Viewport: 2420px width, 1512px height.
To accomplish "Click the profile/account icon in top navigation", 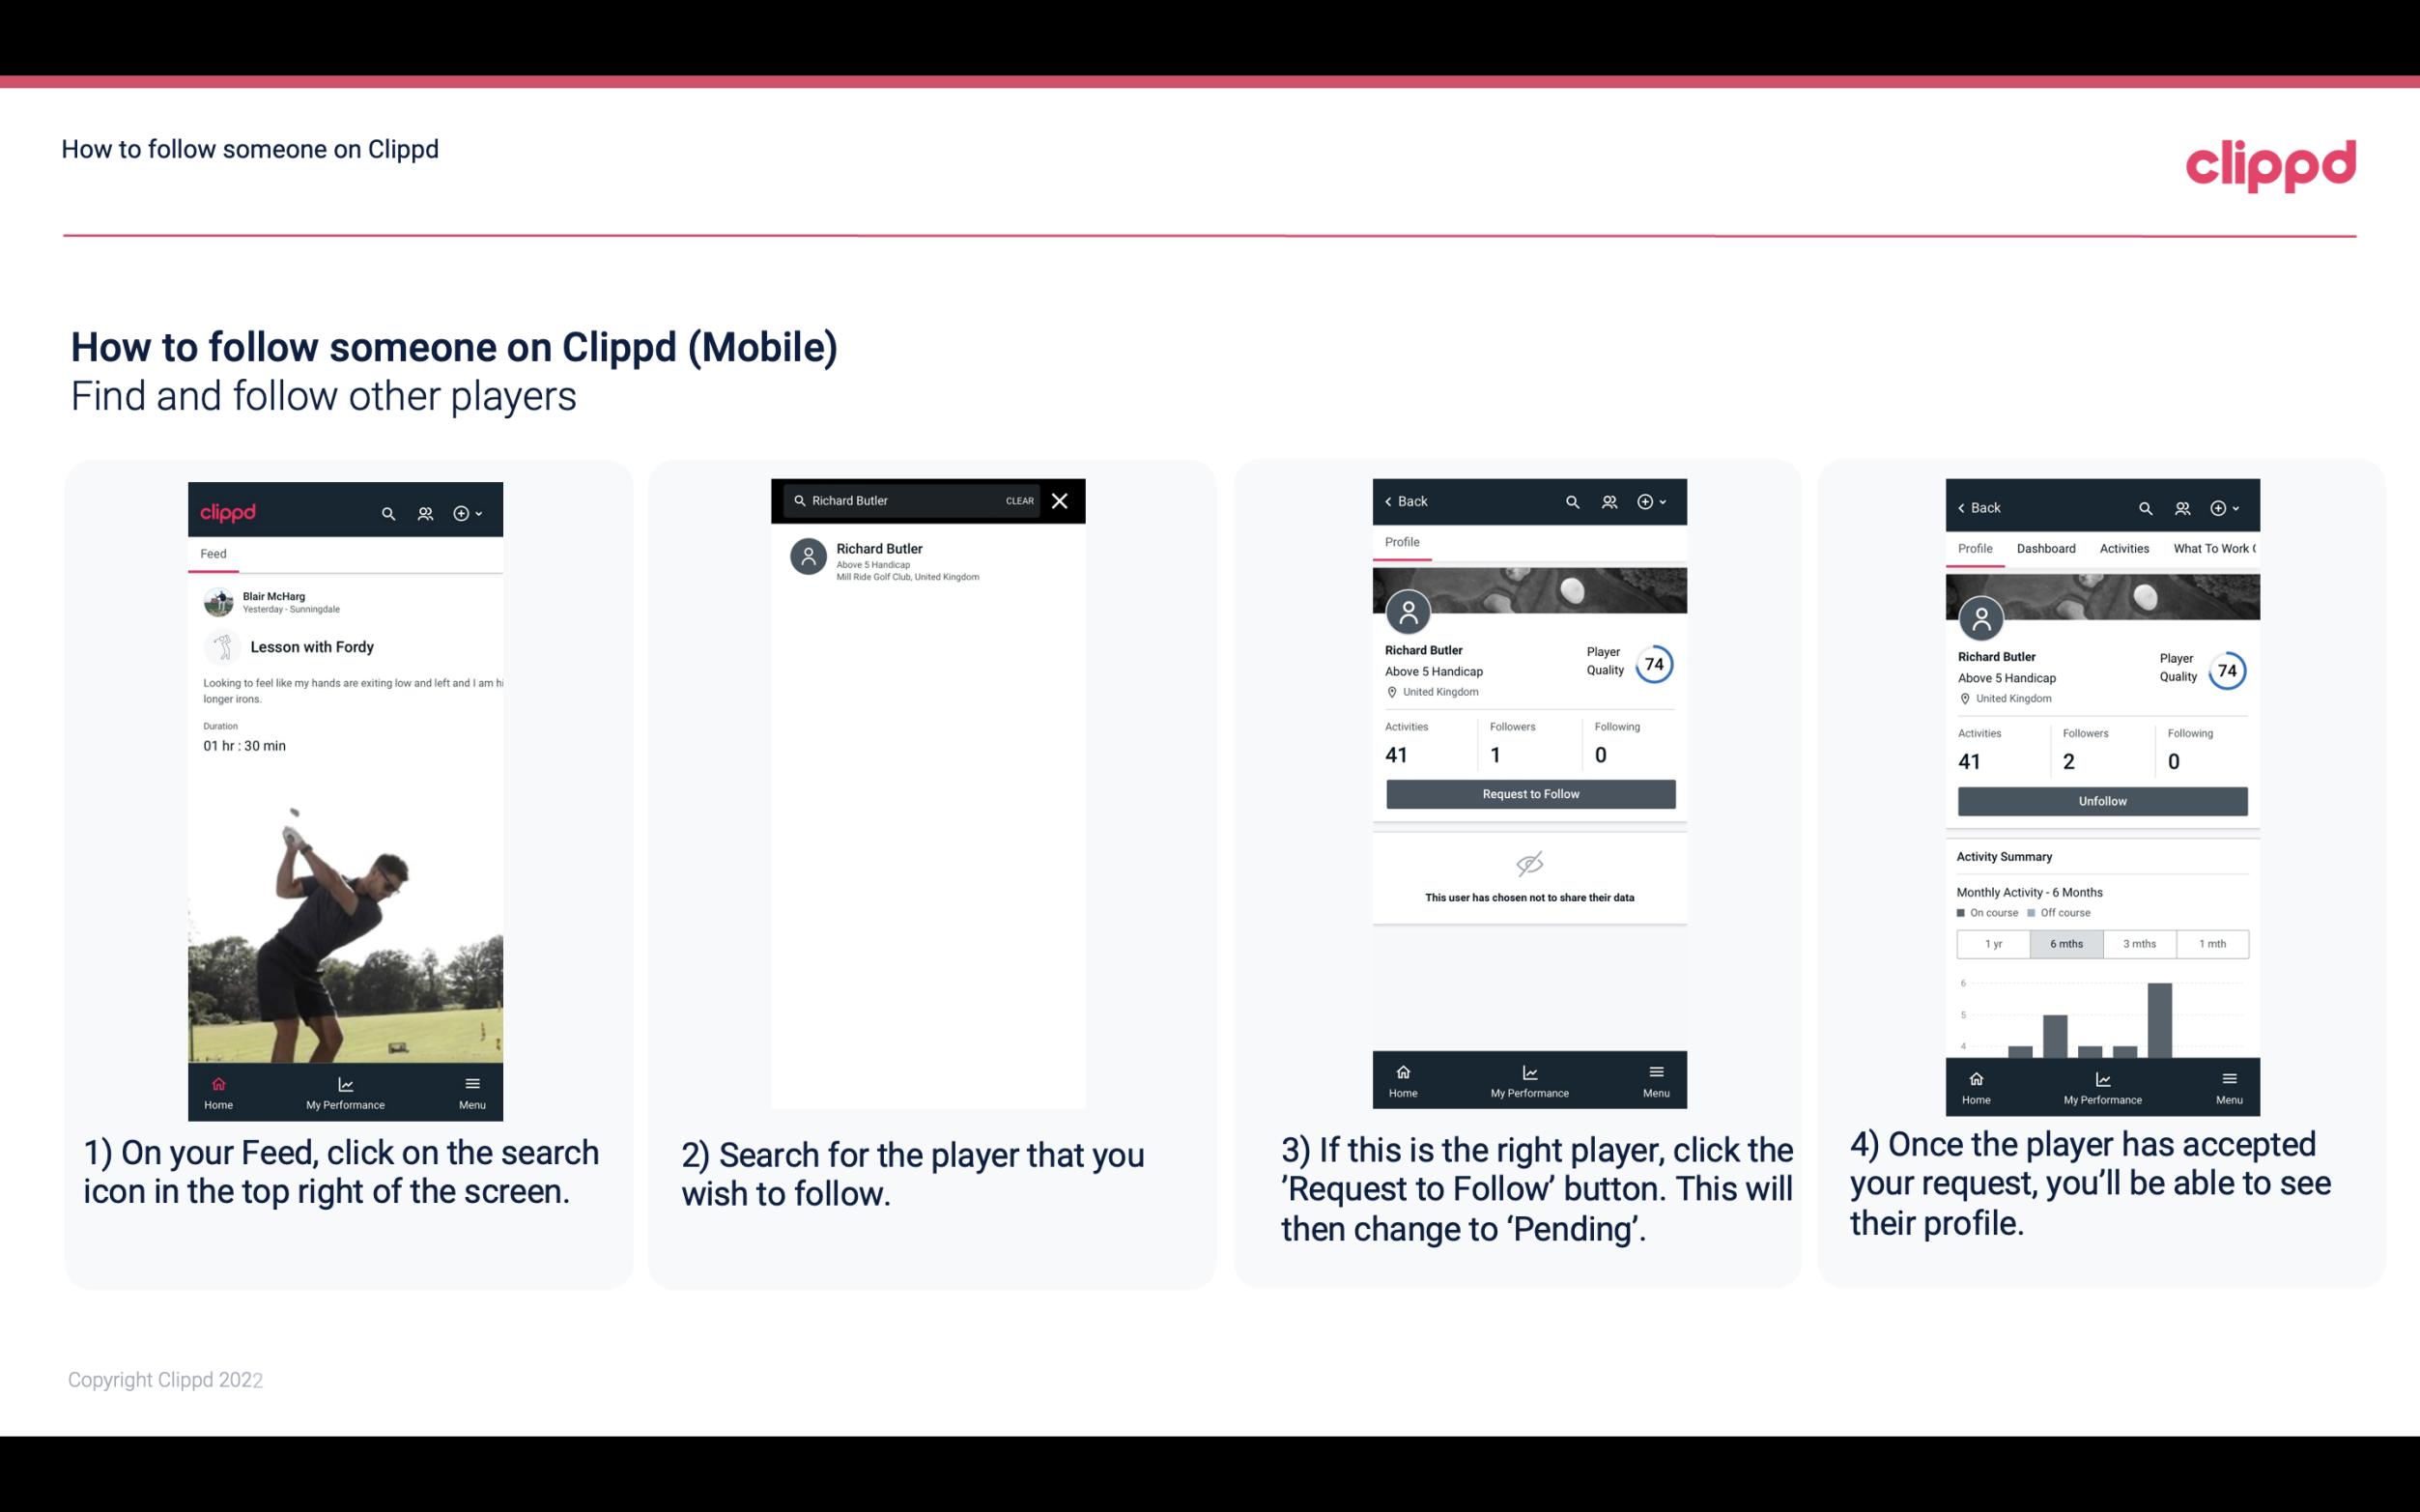I will coord(423,510).
